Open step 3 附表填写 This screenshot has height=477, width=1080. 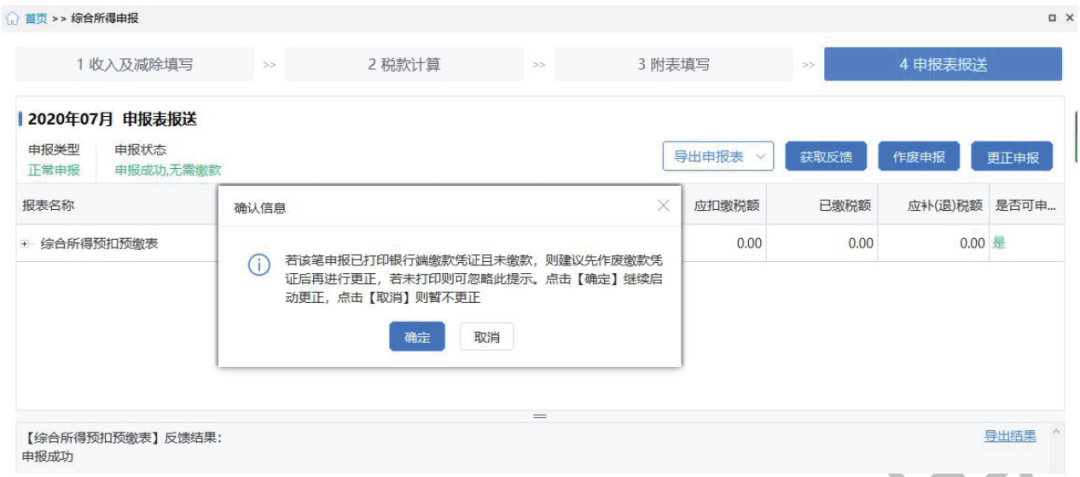[x=674, y=65]
